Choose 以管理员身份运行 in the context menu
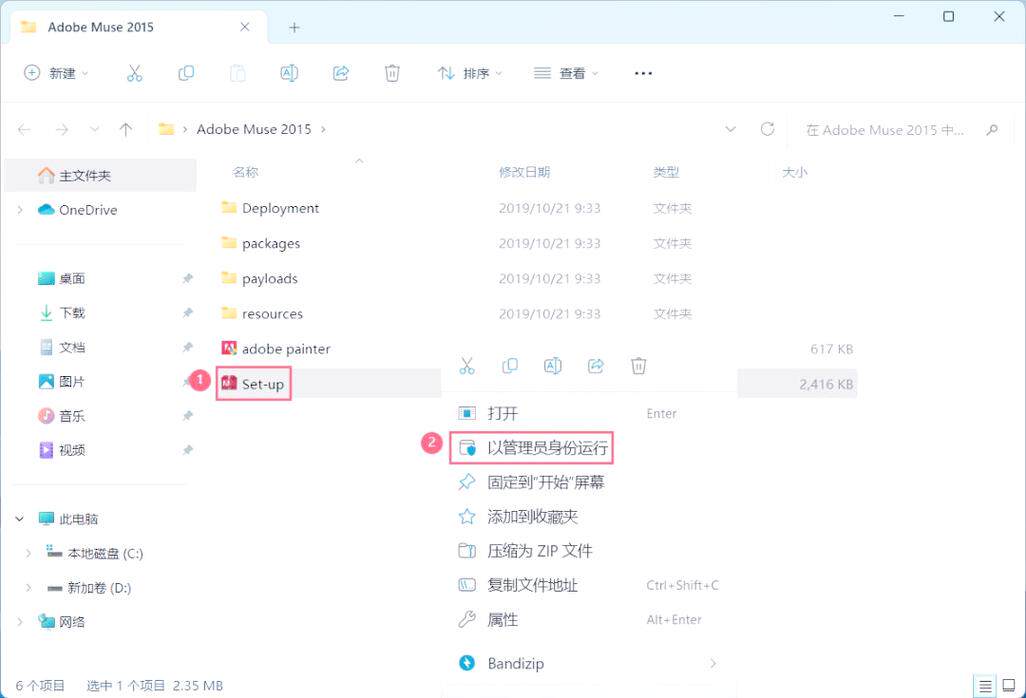The image size is (1026, 698). [x=588, y=448]
